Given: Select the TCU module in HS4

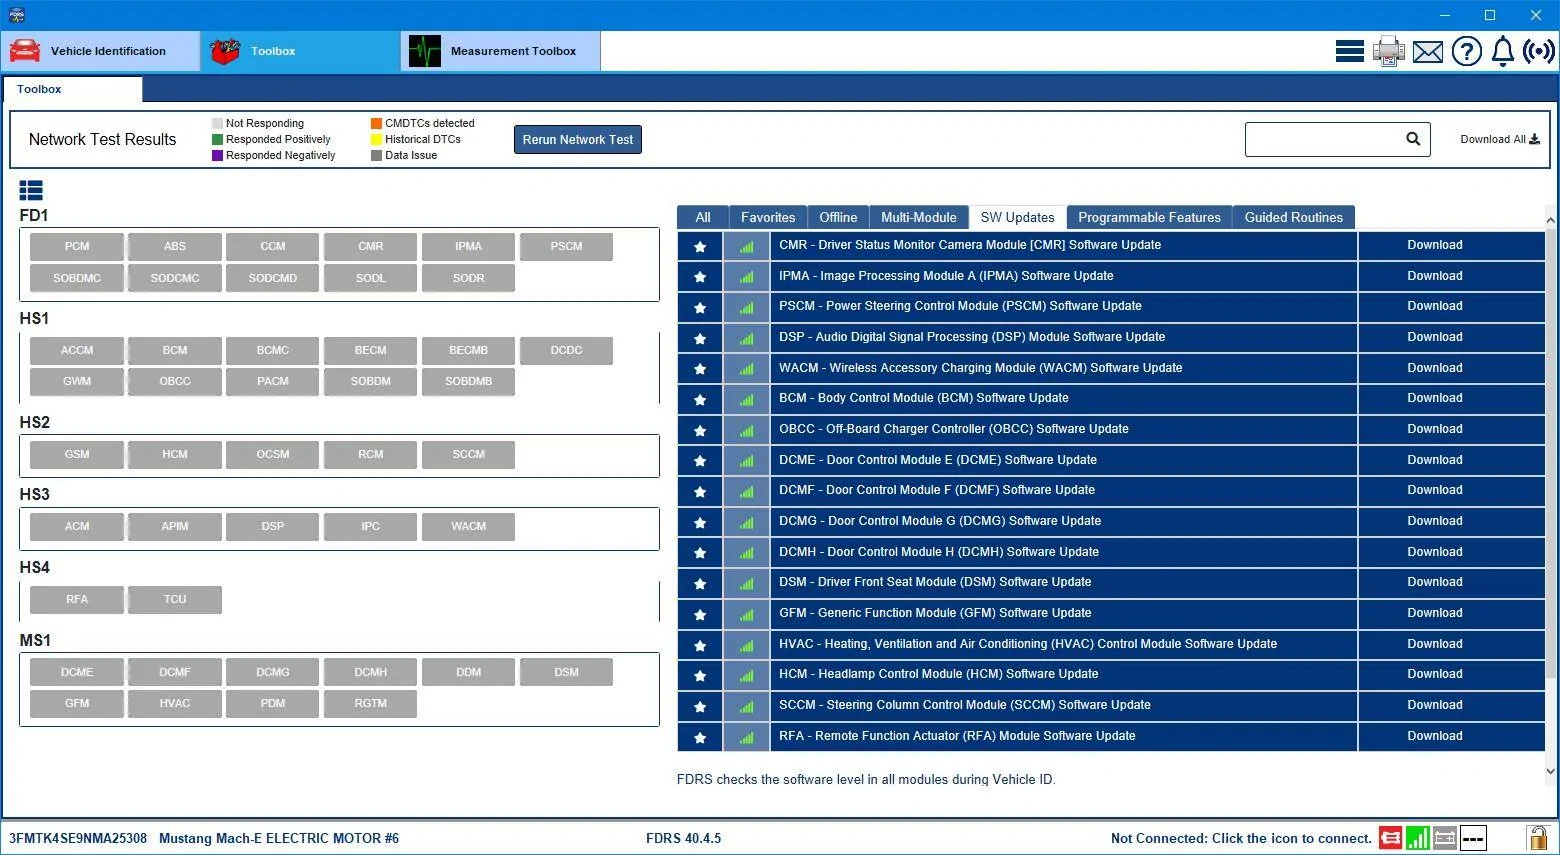Looking at the screenshot, I should click(x=175, y=599).
